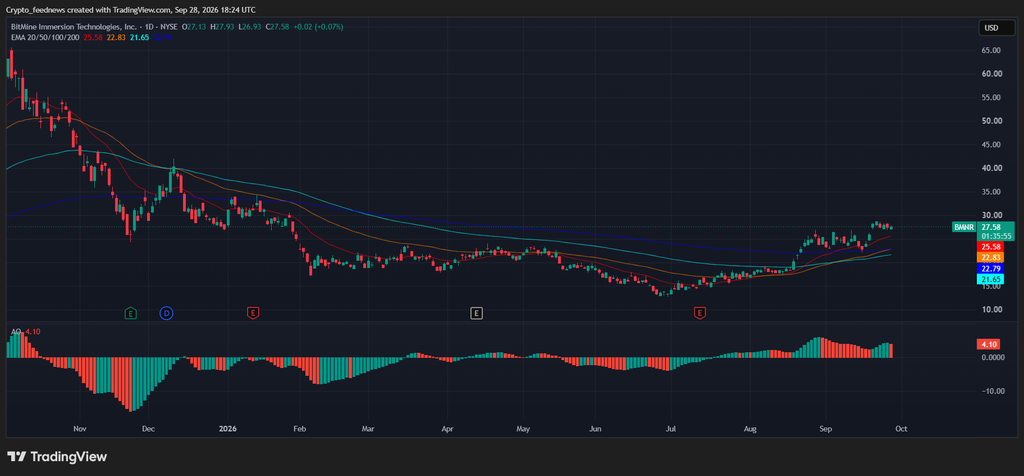Select the BMNR symbol price tag
The height and width of the screenshot is (476, 1024).
963,227
